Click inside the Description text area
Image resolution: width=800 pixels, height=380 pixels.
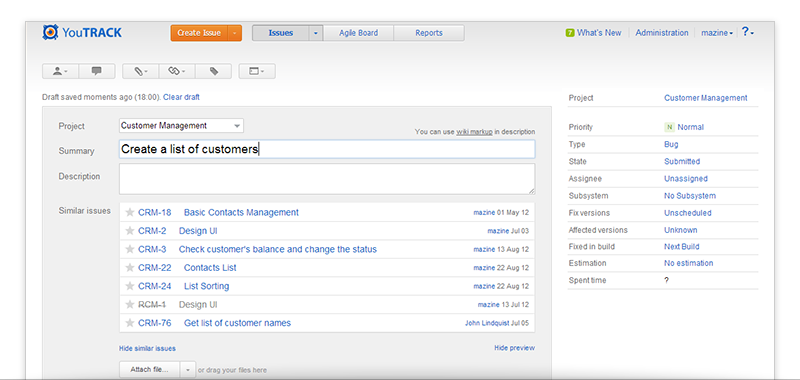tap(327, 179)
